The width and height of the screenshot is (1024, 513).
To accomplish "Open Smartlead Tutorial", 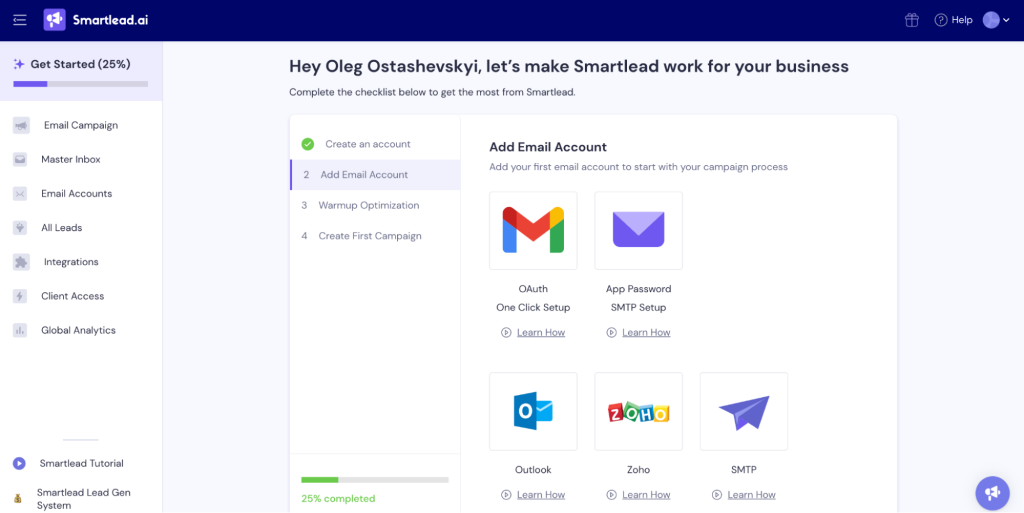I will pos(81,463).
